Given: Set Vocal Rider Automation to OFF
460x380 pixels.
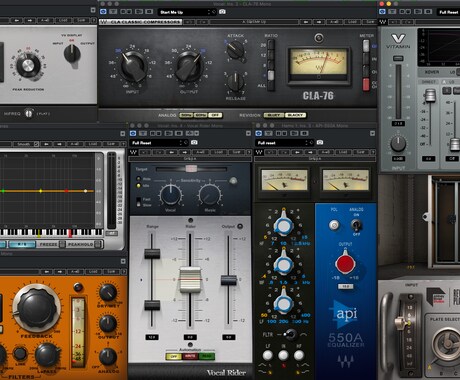Looking at the screenshot, I should click(x=174, y=356).
